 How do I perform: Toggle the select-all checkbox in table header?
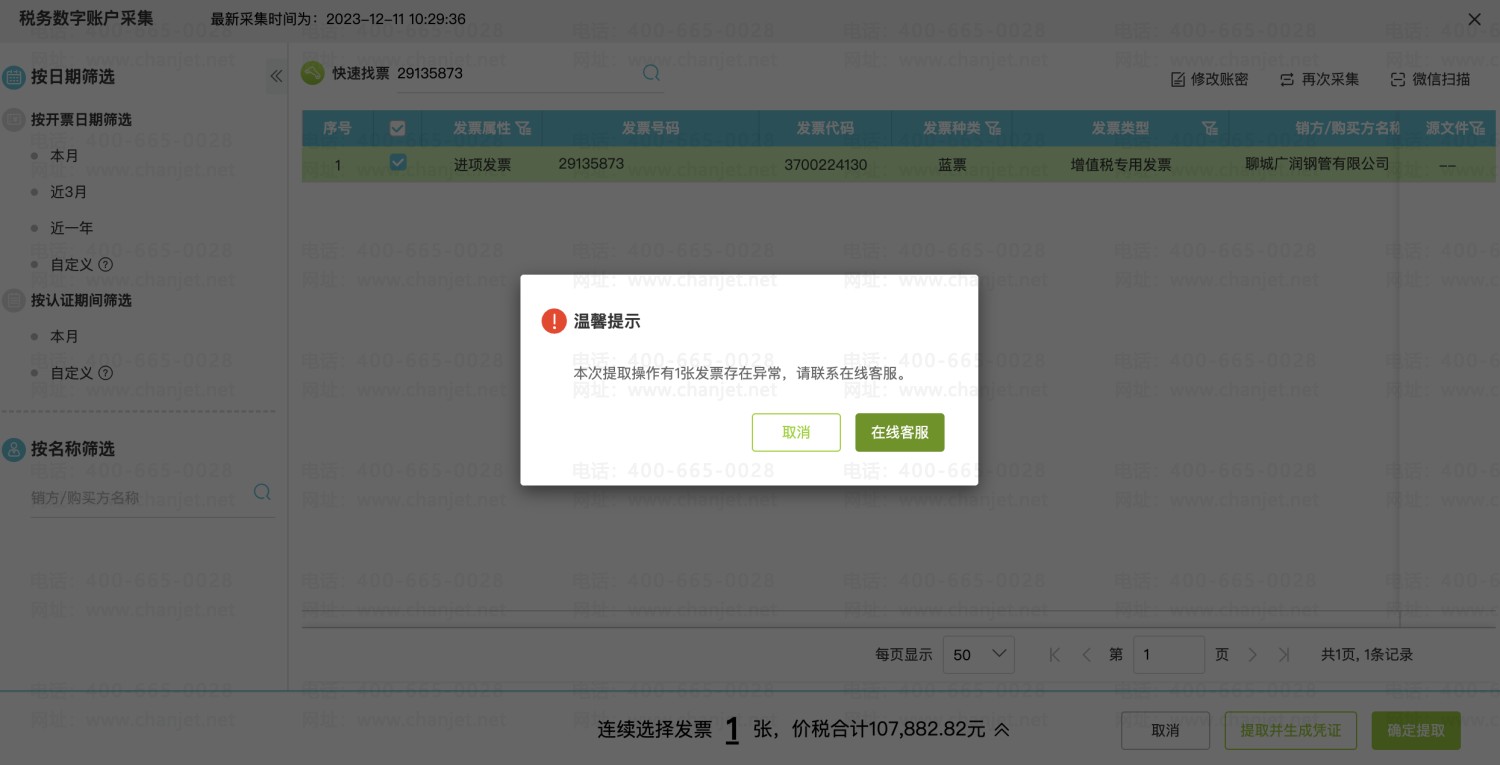pos(398,128)
